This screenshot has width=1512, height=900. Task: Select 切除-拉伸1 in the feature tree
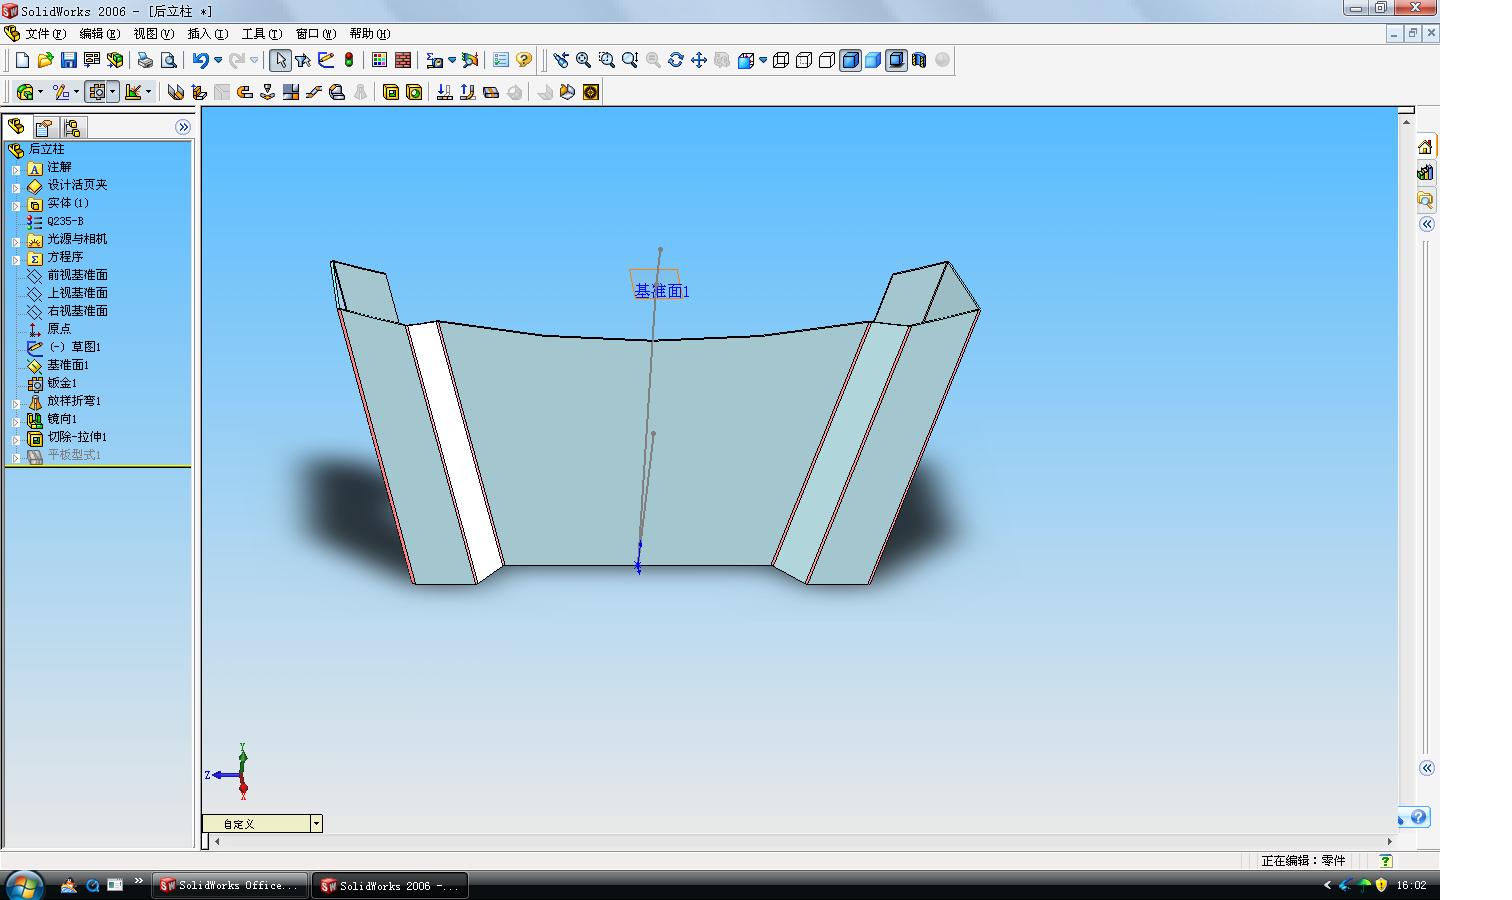coord(77,437)
